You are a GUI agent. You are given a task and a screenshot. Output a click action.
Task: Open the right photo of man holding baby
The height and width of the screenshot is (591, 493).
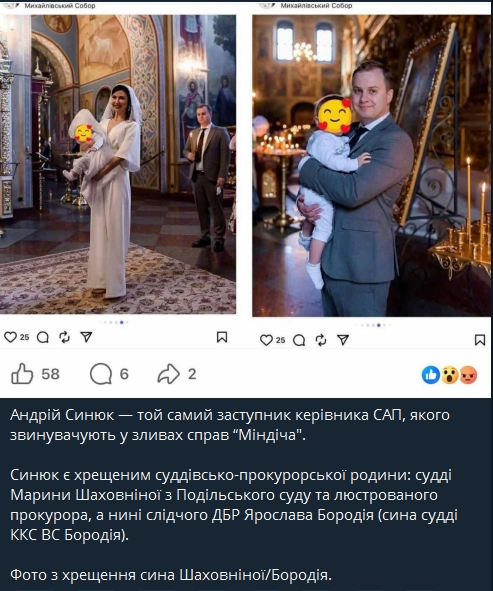point(372,166)
